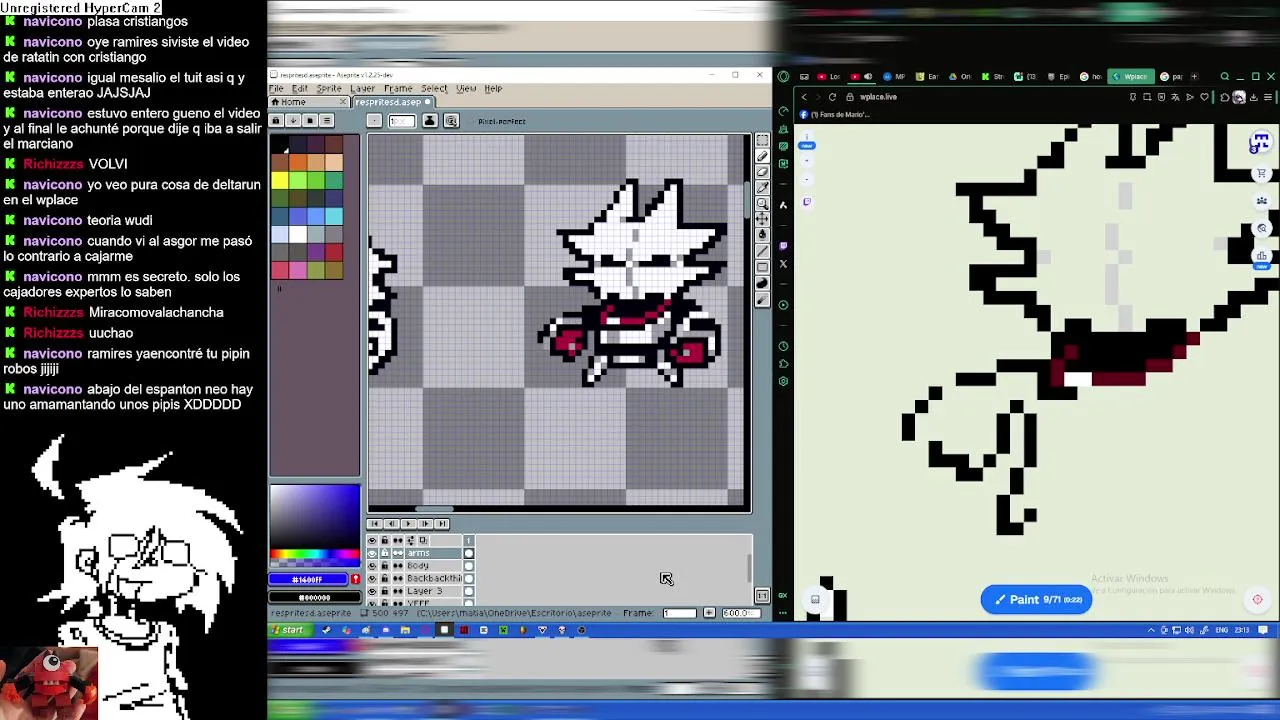Select the Backbackthi layer in timeline
The width and height of the screenshot is (1280, 720).
coord(432,578)
